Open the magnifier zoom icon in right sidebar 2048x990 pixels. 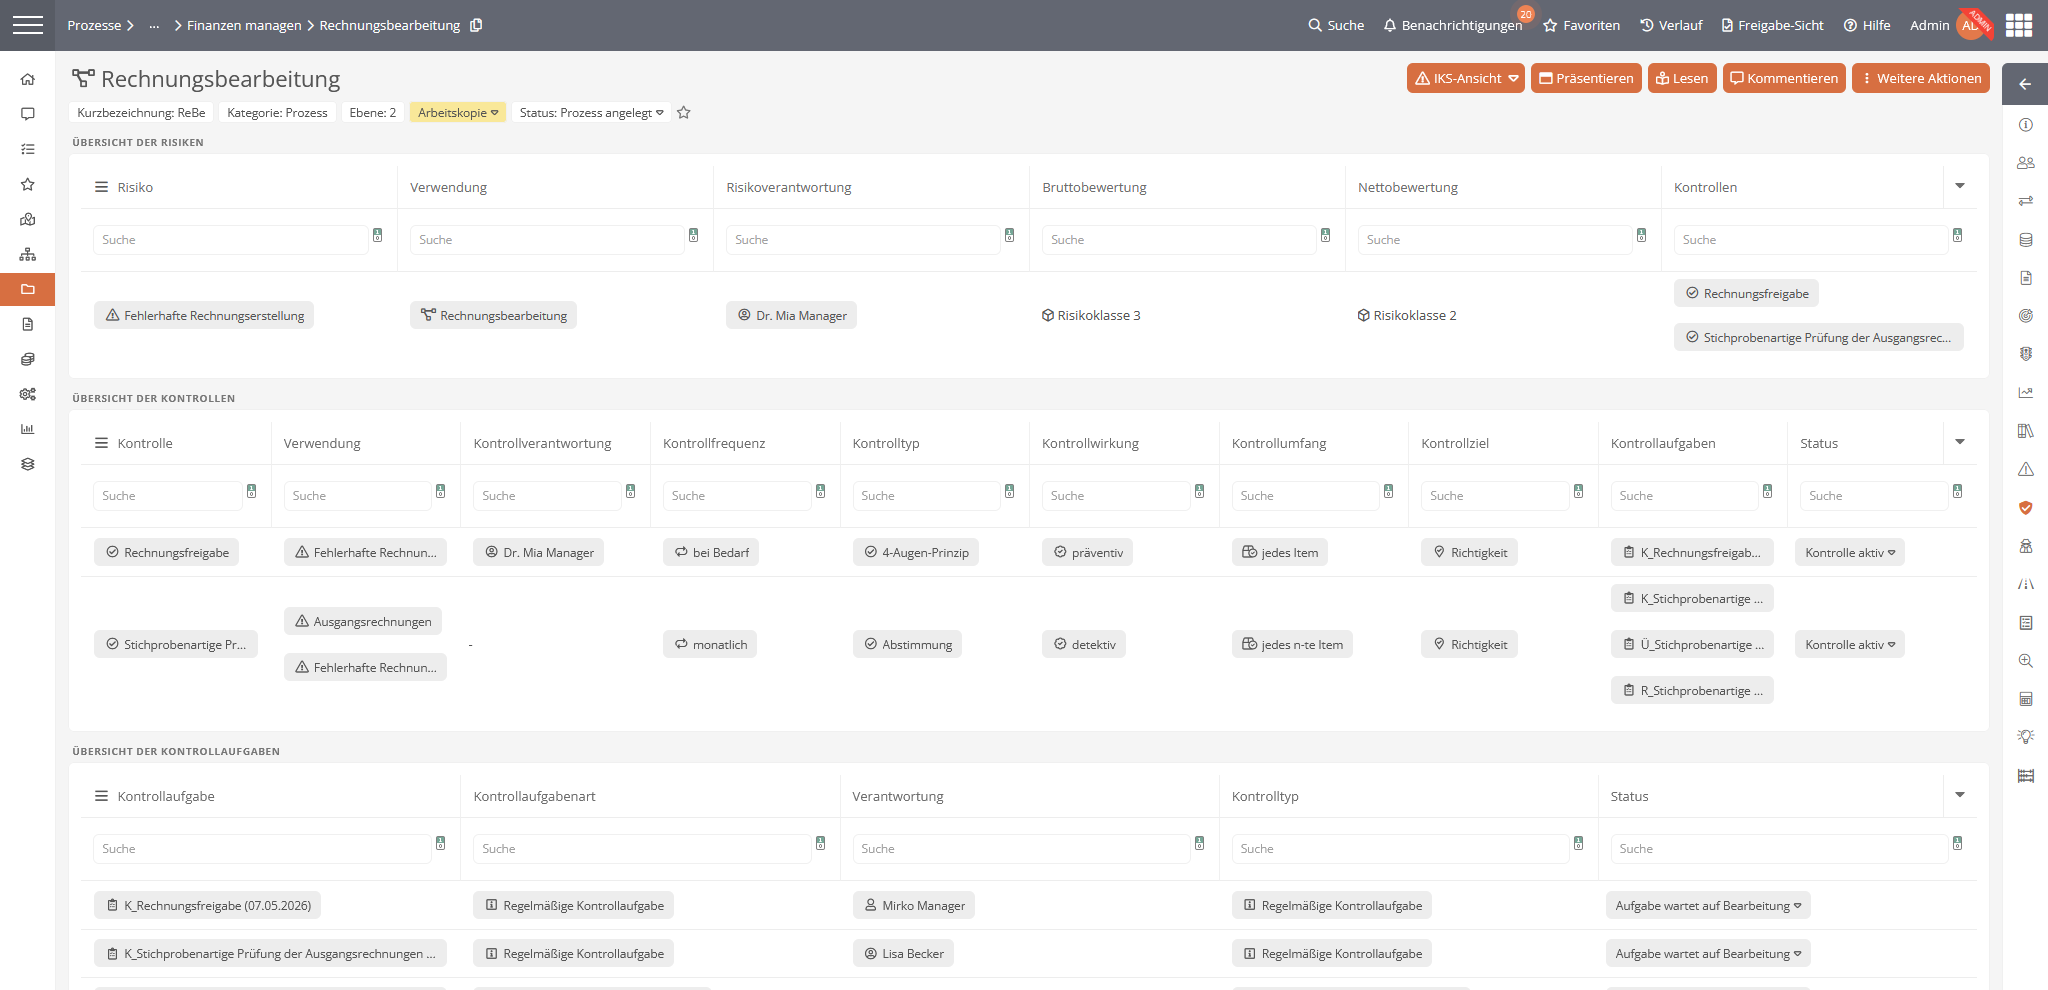coord(2026,661)
